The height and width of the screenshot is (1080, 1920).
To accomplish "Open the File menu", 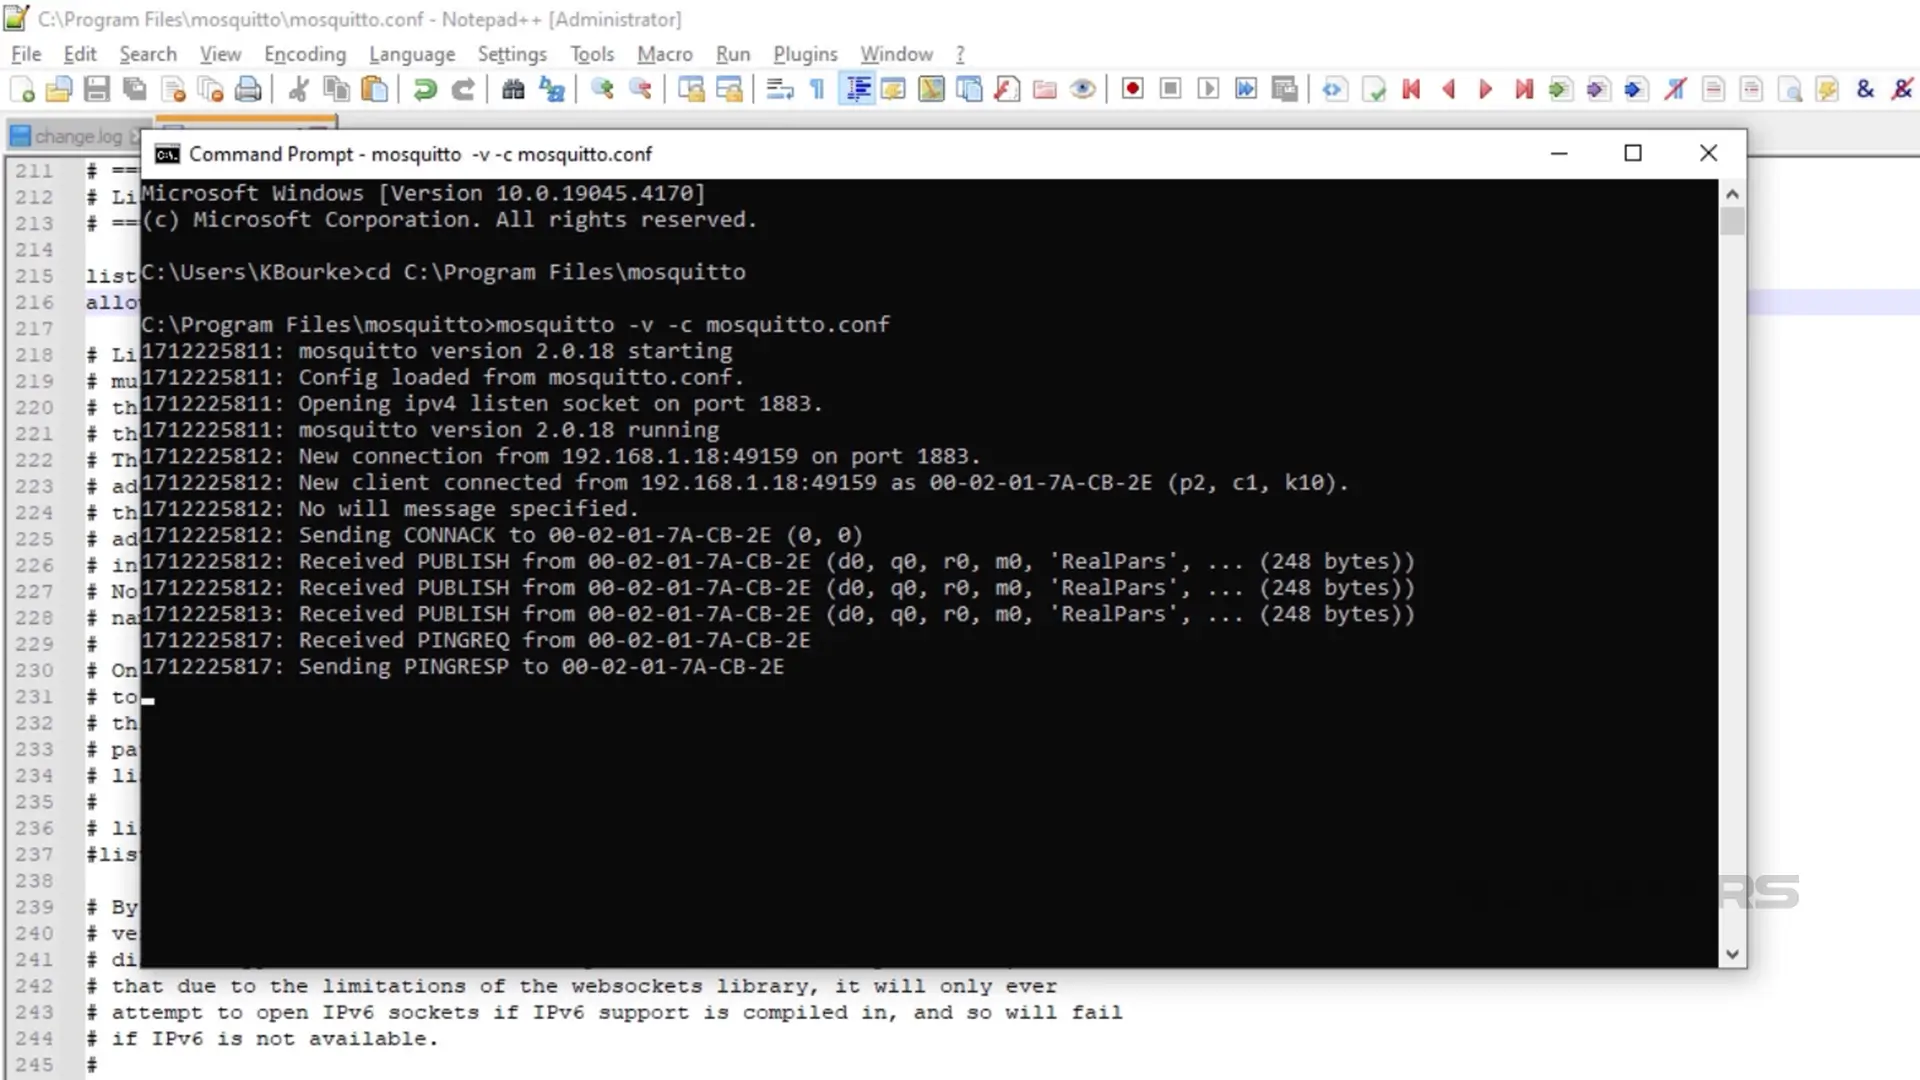I will pos(26,54).
